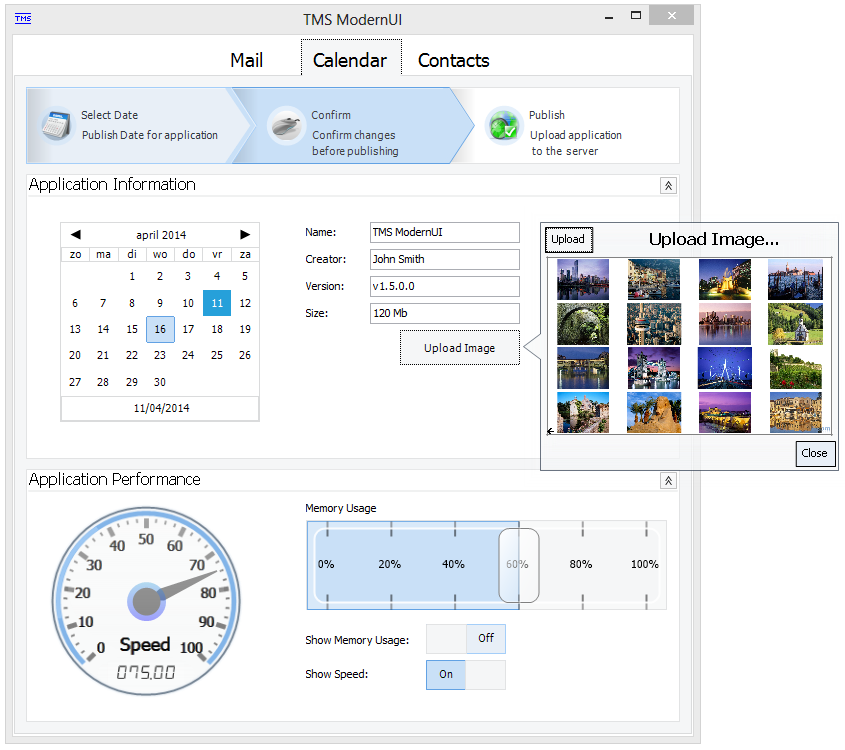
Task: Click the Upload Image button
Action: pos(460,348)
